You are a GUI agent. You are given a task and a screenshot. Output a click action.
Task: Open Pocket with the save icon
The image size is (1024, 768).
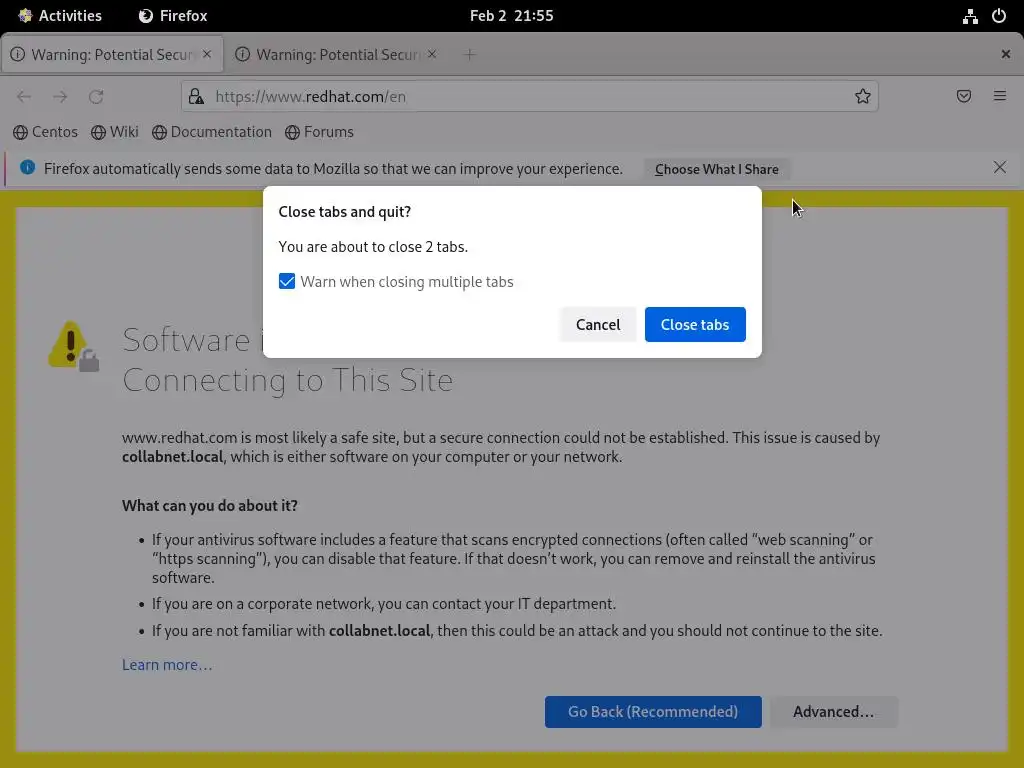964,97
